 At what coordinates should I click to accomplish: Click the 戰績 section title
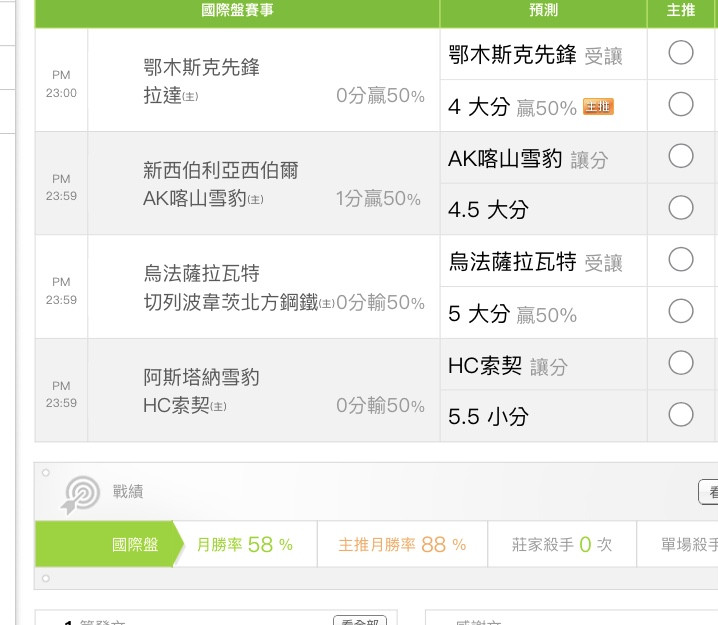128,491
